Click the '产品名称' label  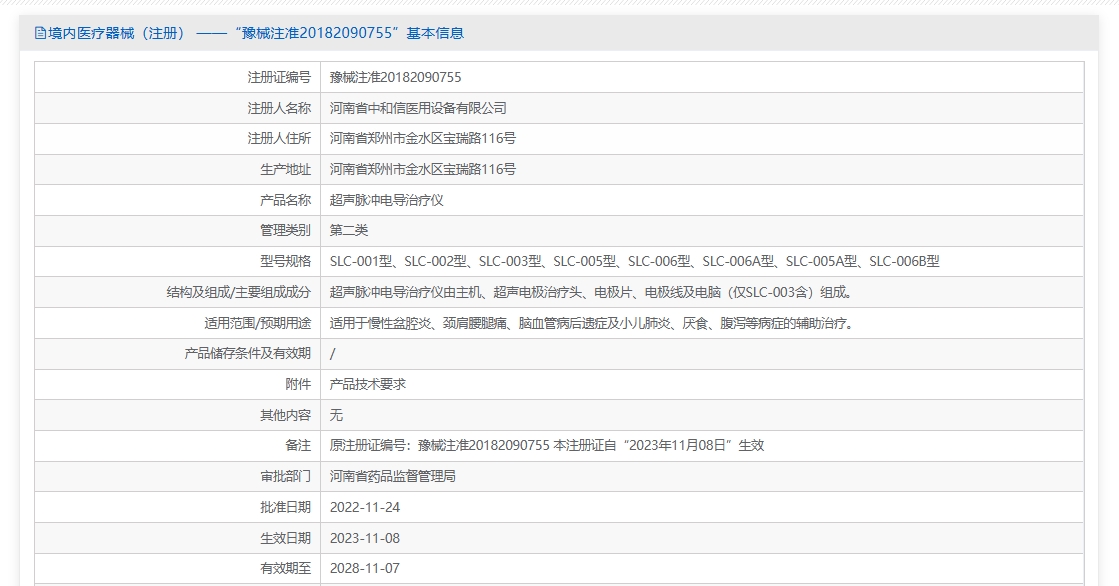click(x=285, y=200)
